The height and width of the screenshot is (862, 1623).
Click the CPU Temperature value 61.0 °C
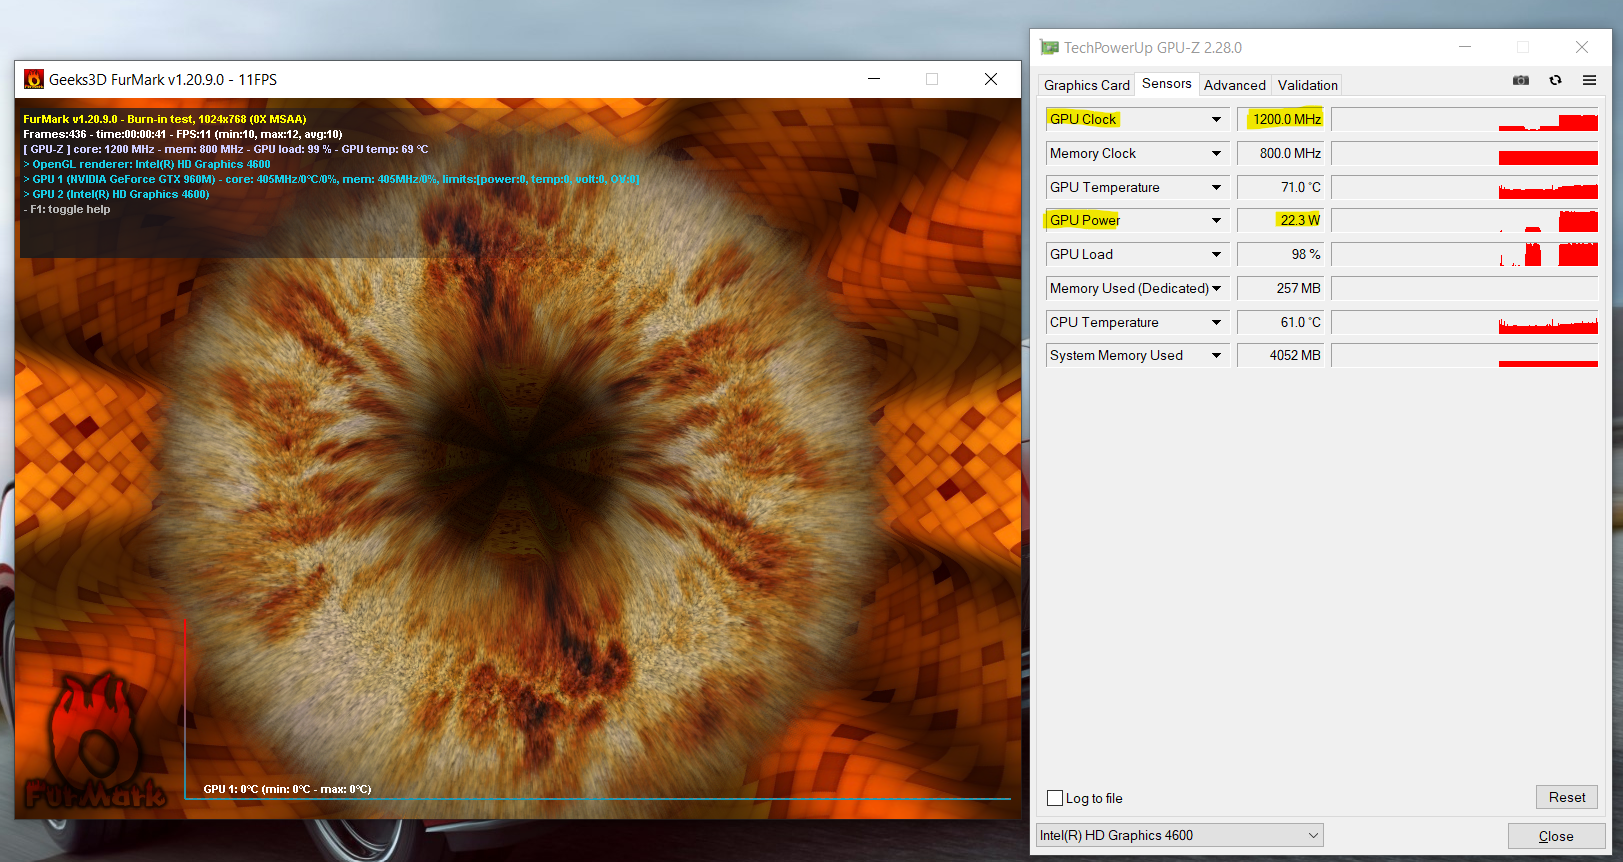1281,322
